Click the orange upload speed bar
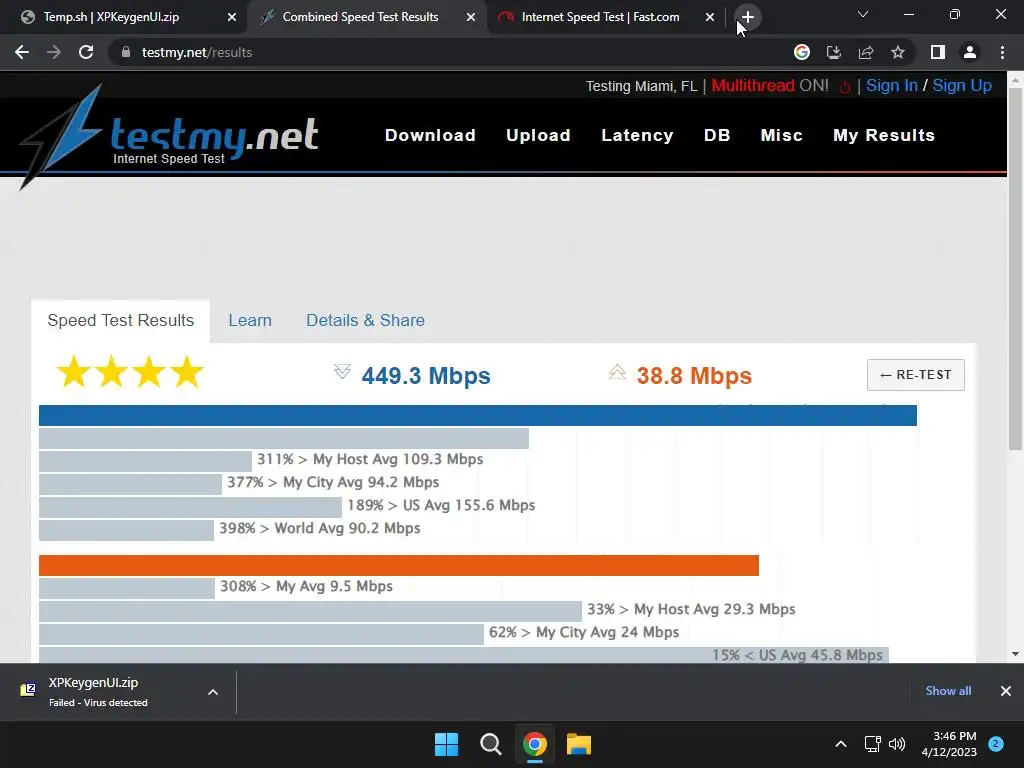Image resolution: width=1024 pixels, height=768 pixels. click(x=399, y=566)
